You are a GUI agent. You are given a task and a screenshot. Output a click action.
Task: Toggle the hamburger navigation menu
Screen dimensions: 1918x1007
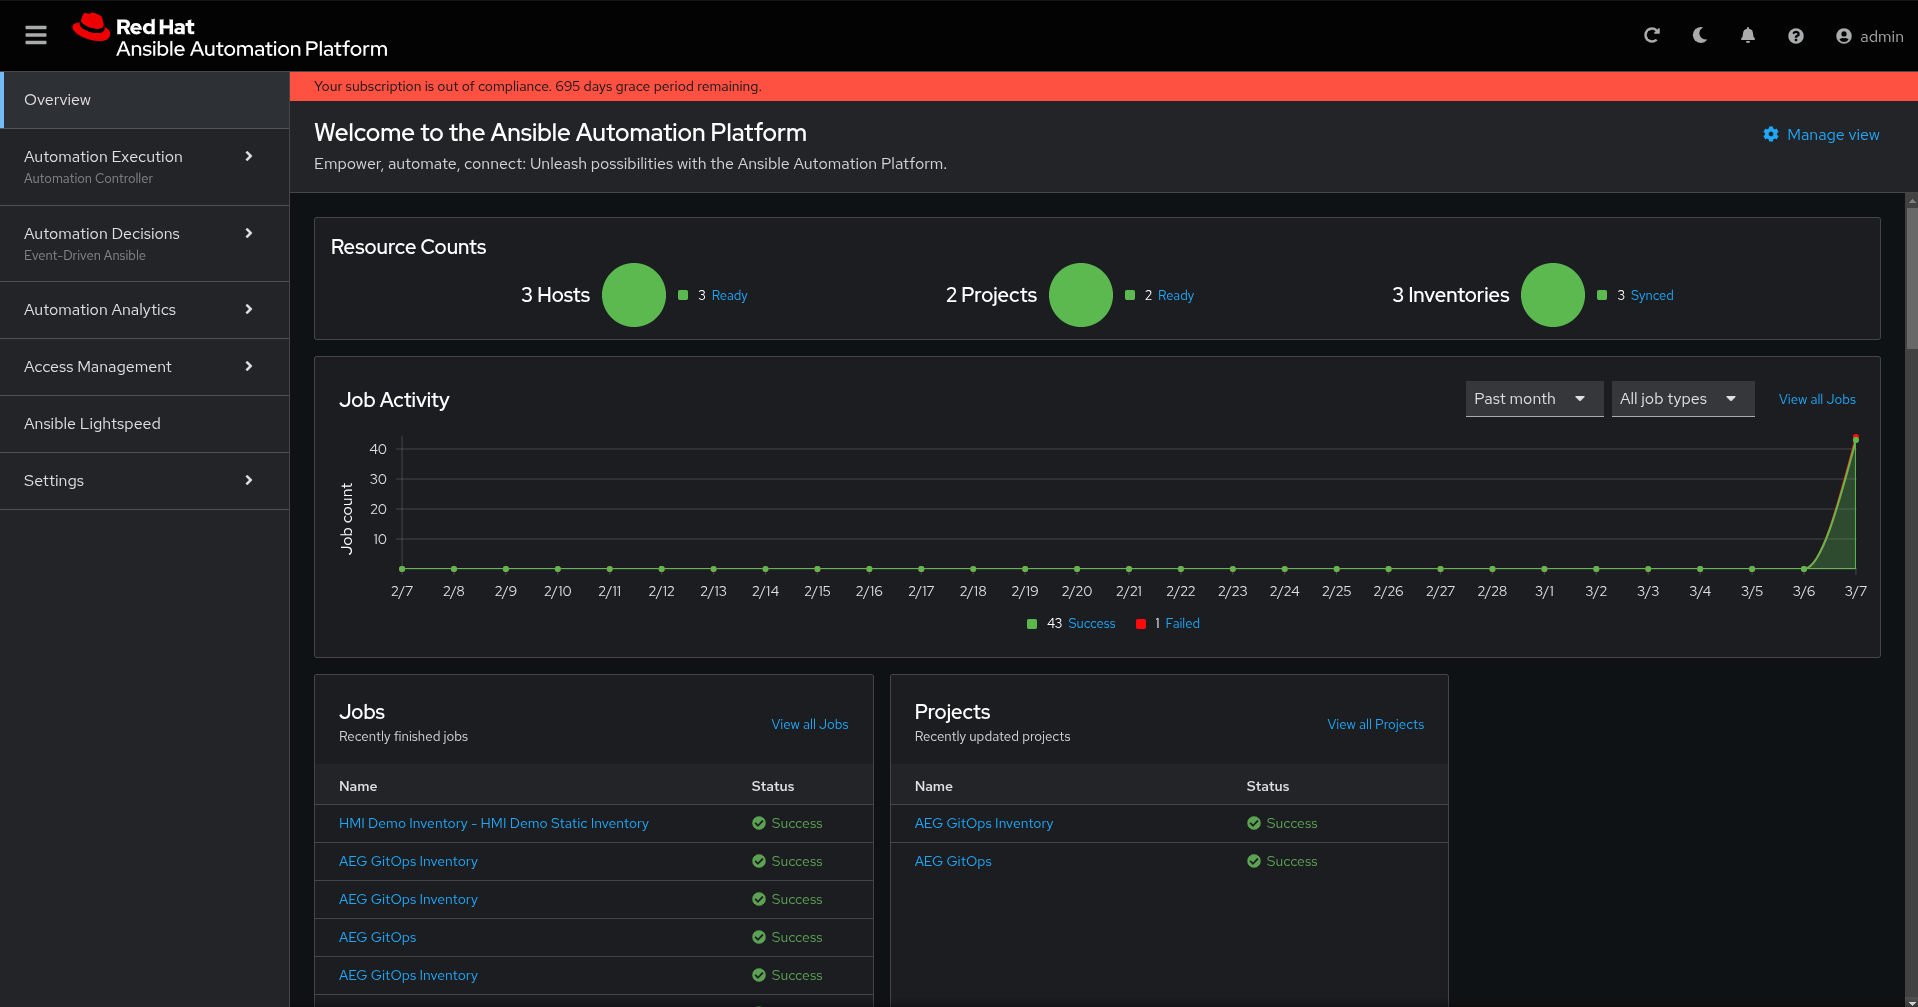[36, 36]
